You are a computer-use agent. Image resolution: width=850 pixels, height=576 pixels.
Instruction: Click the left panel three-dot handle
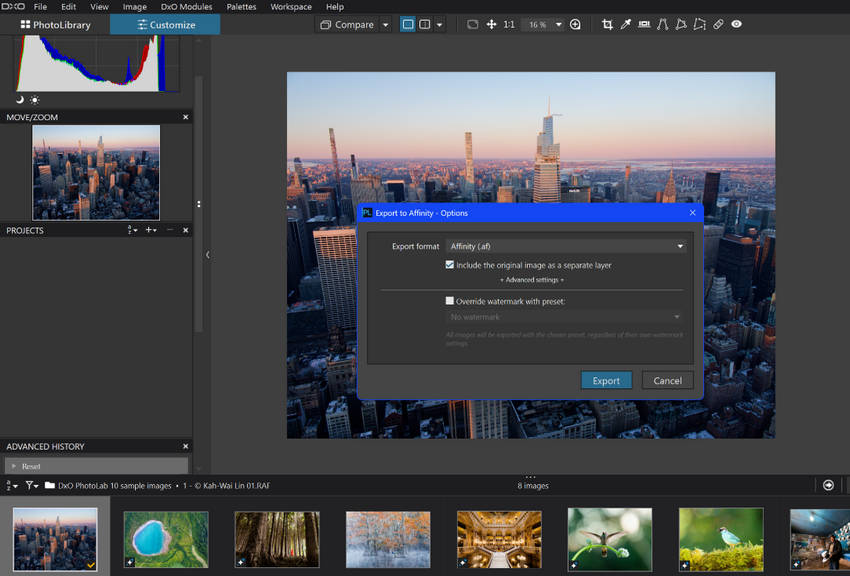click(199, 204)
